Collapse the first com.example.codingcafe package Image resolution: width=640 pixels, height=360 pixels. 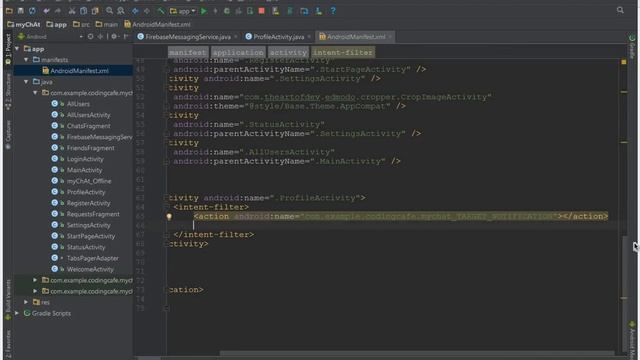36,93
